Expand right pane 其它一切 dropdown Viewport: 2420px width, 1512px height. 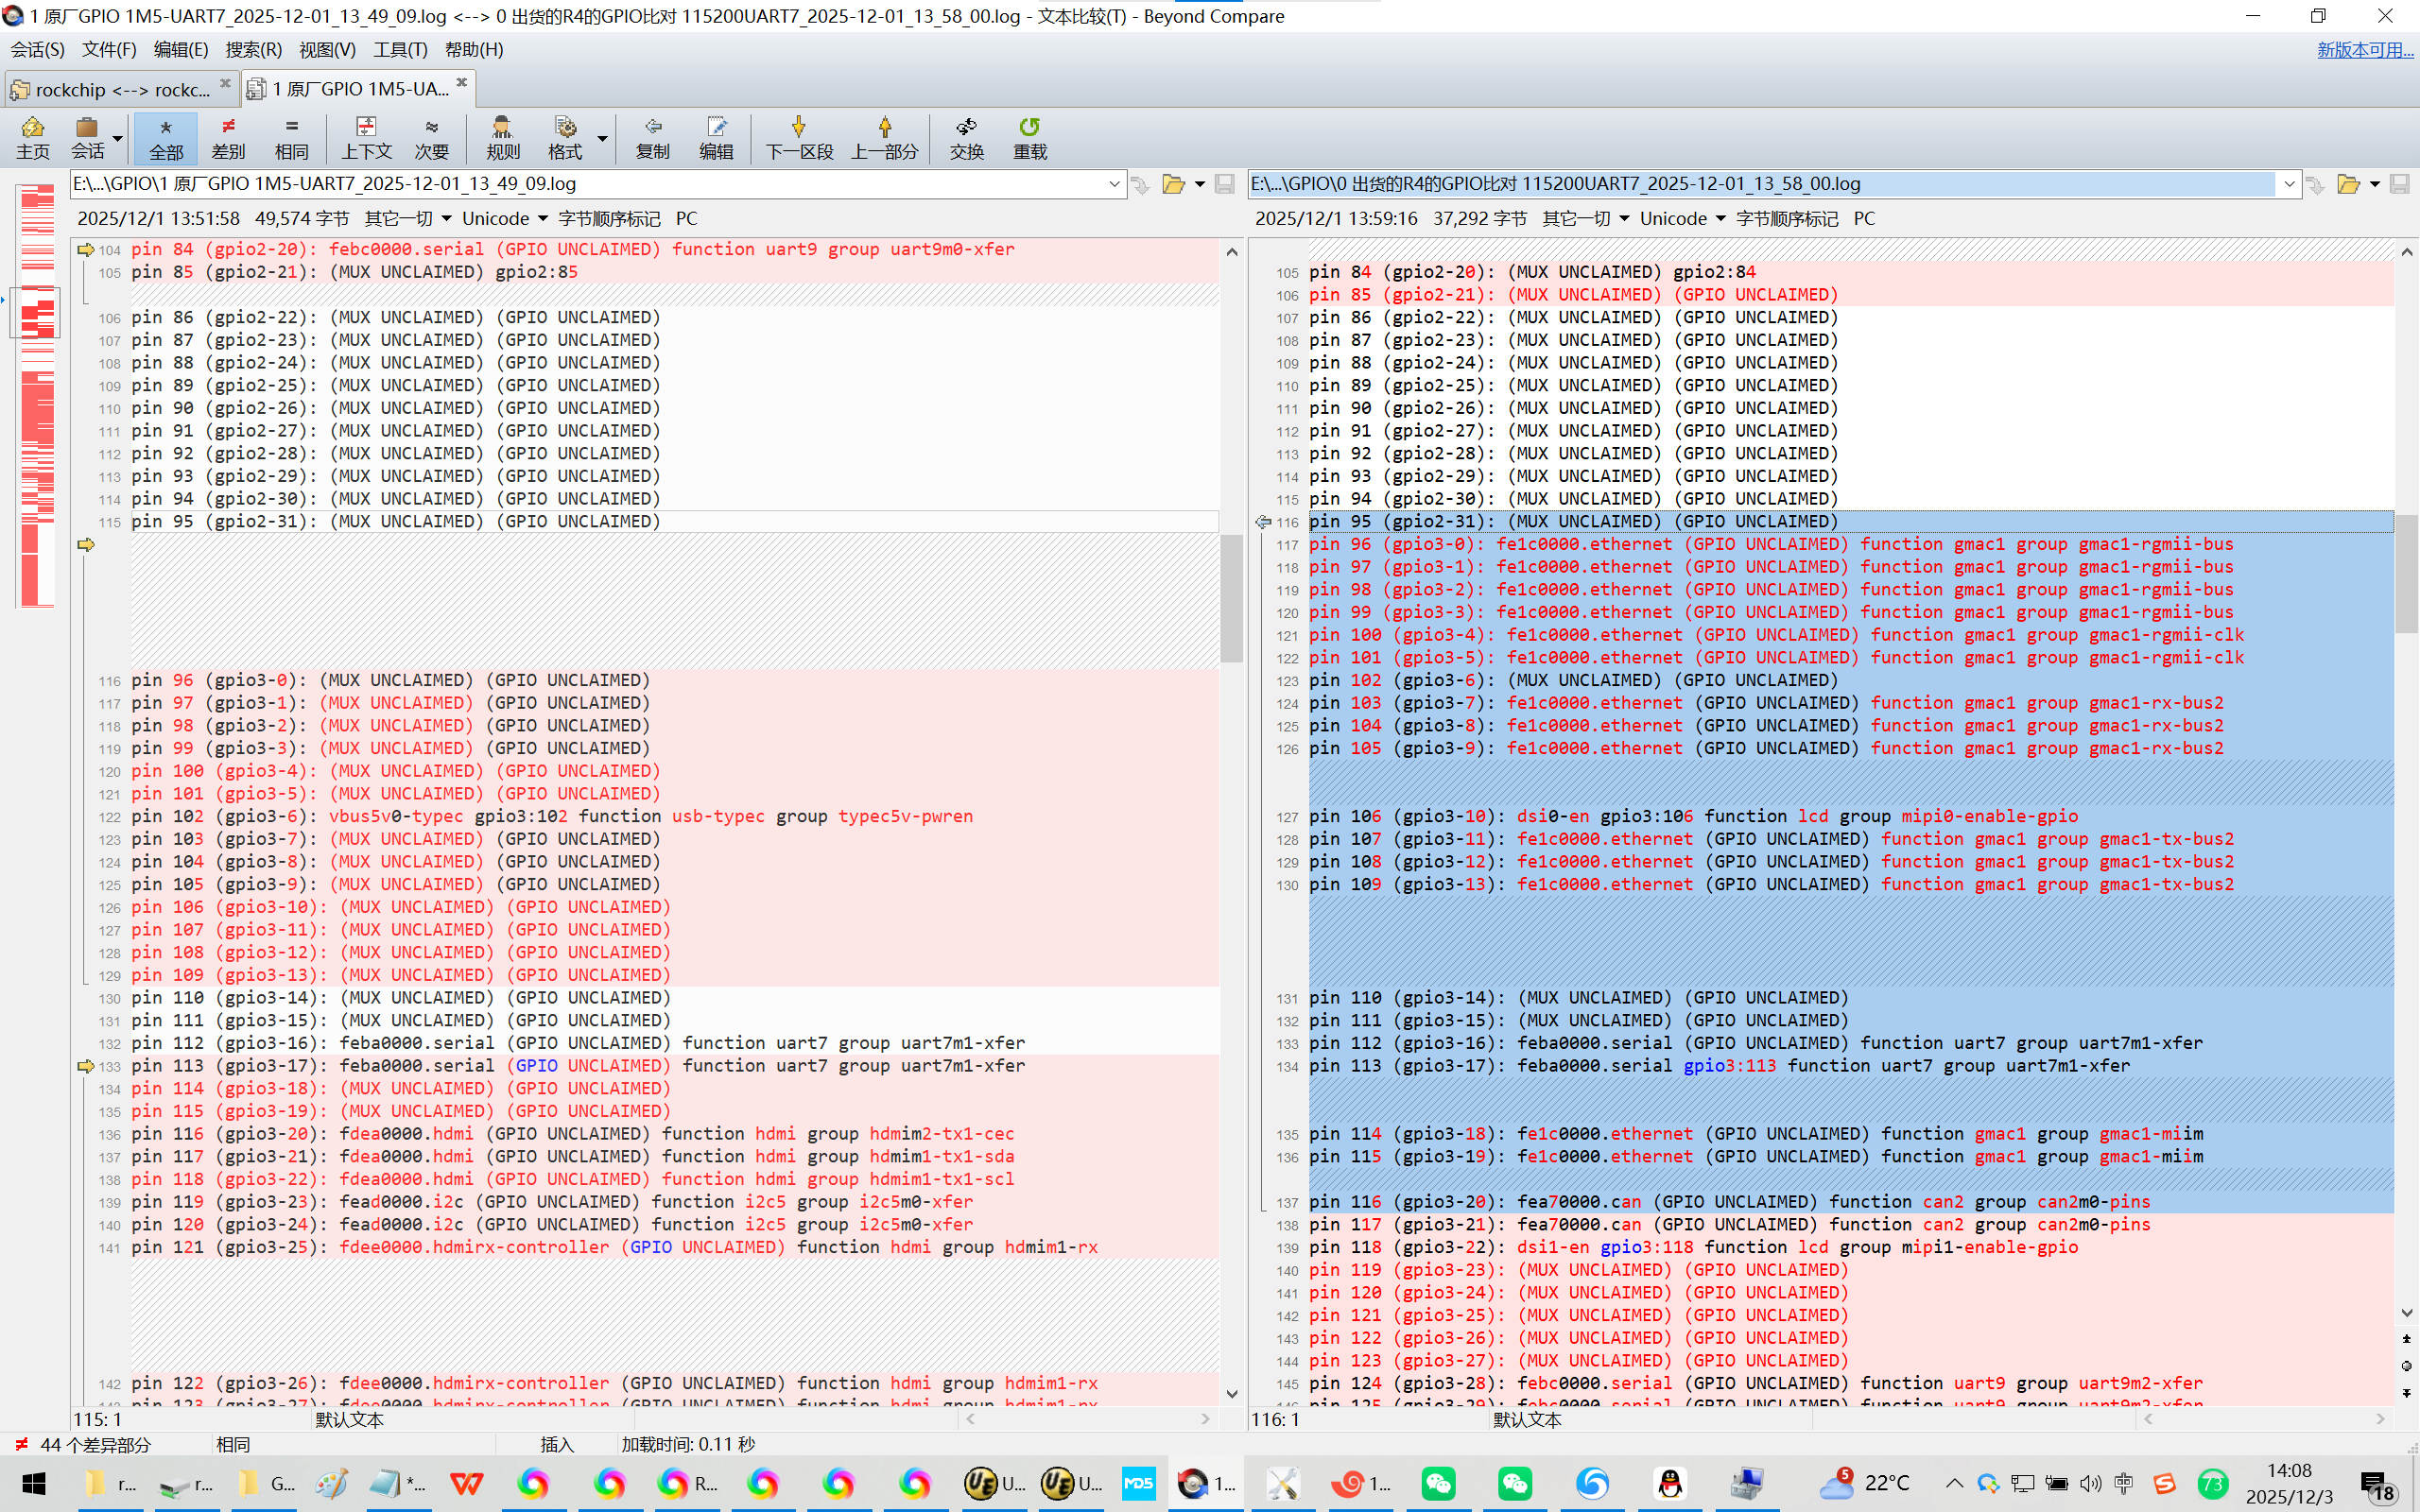click(1585, 218)
